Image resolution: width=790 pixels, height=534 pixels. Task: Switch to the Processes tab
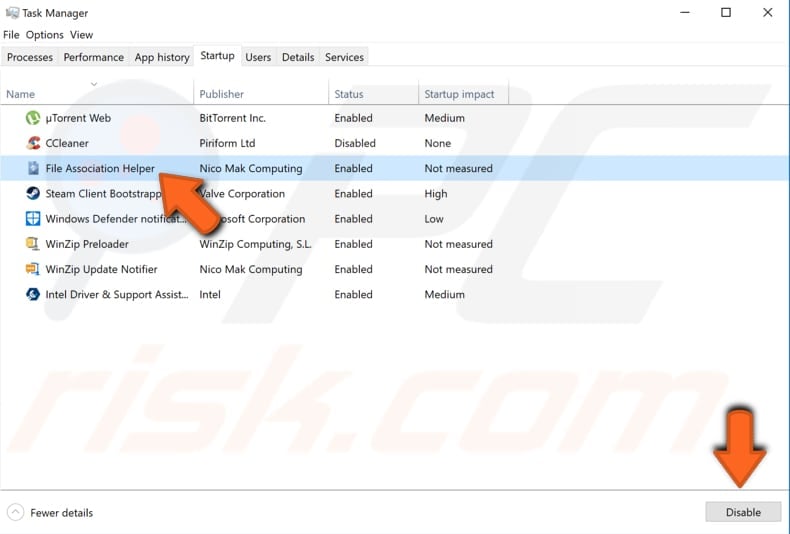pos(30,57)
